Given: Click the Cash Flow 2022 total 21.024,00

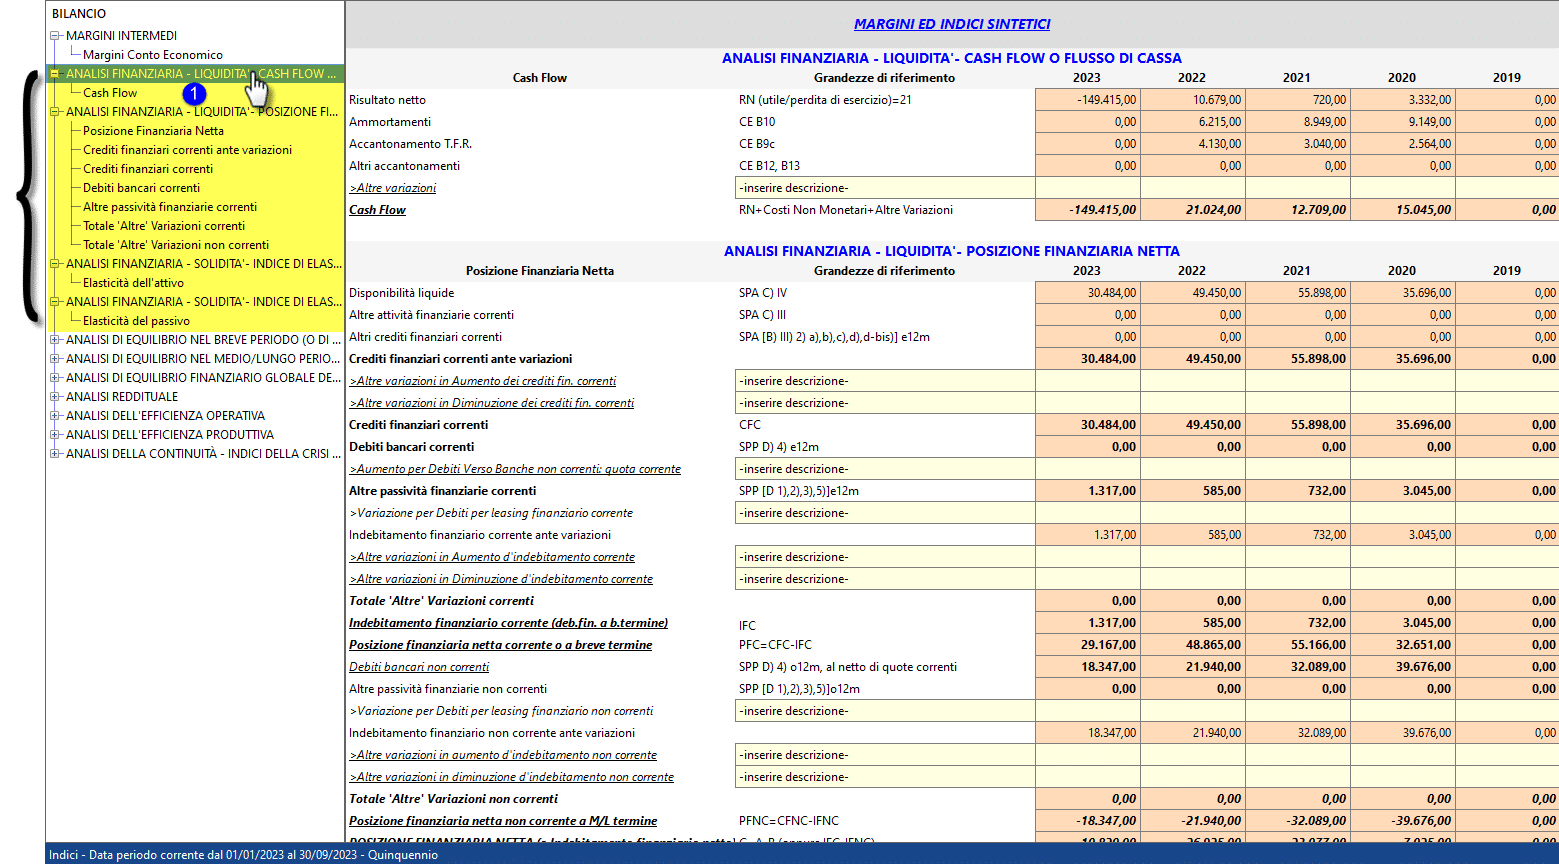Looking at the screenshot, I should point(1193,210).
